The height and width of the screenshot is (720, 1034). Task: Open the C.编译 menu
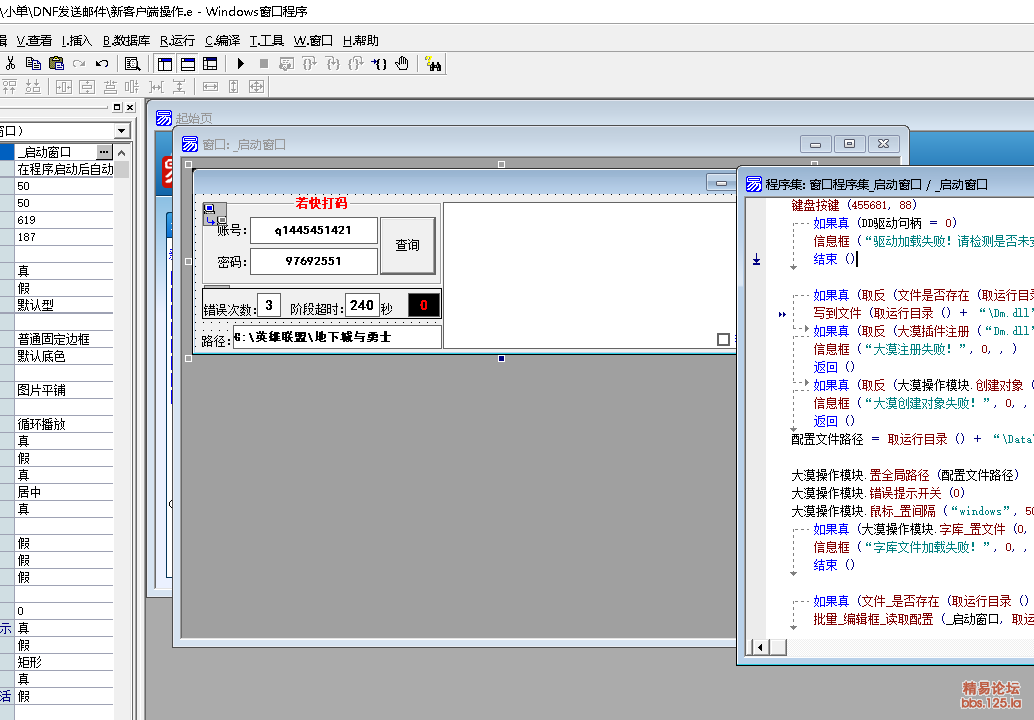click(x=222, y=41)
